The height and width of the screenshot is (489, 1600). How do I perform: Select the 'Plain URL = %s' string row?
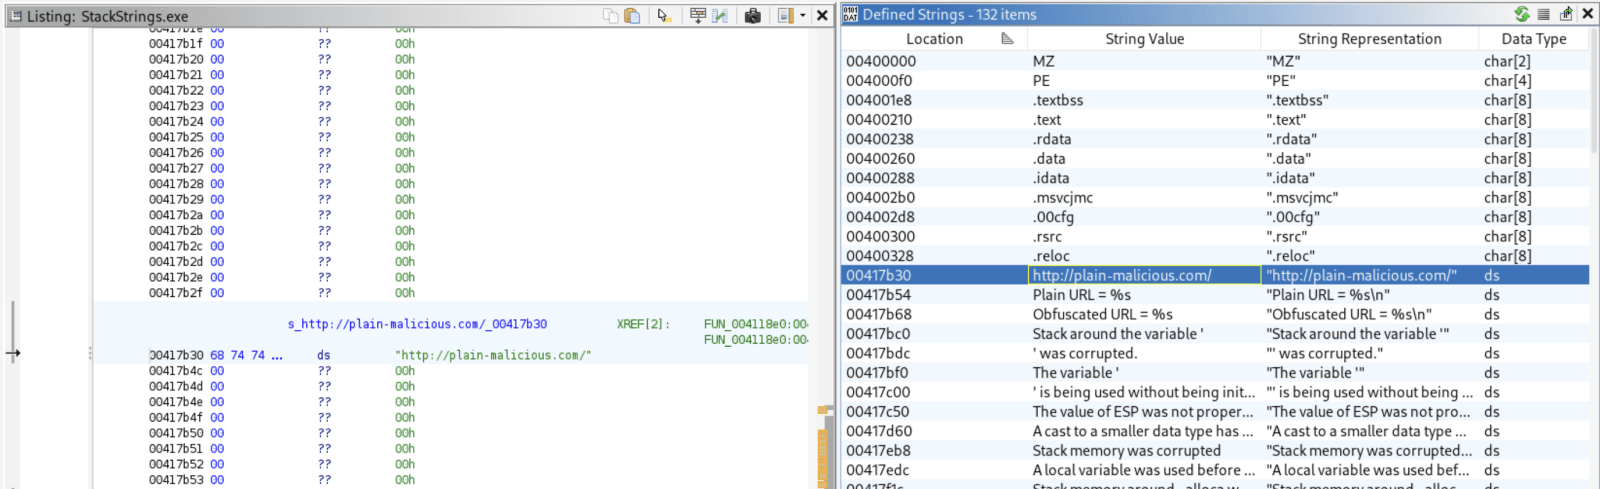(x=1216, y=295)
